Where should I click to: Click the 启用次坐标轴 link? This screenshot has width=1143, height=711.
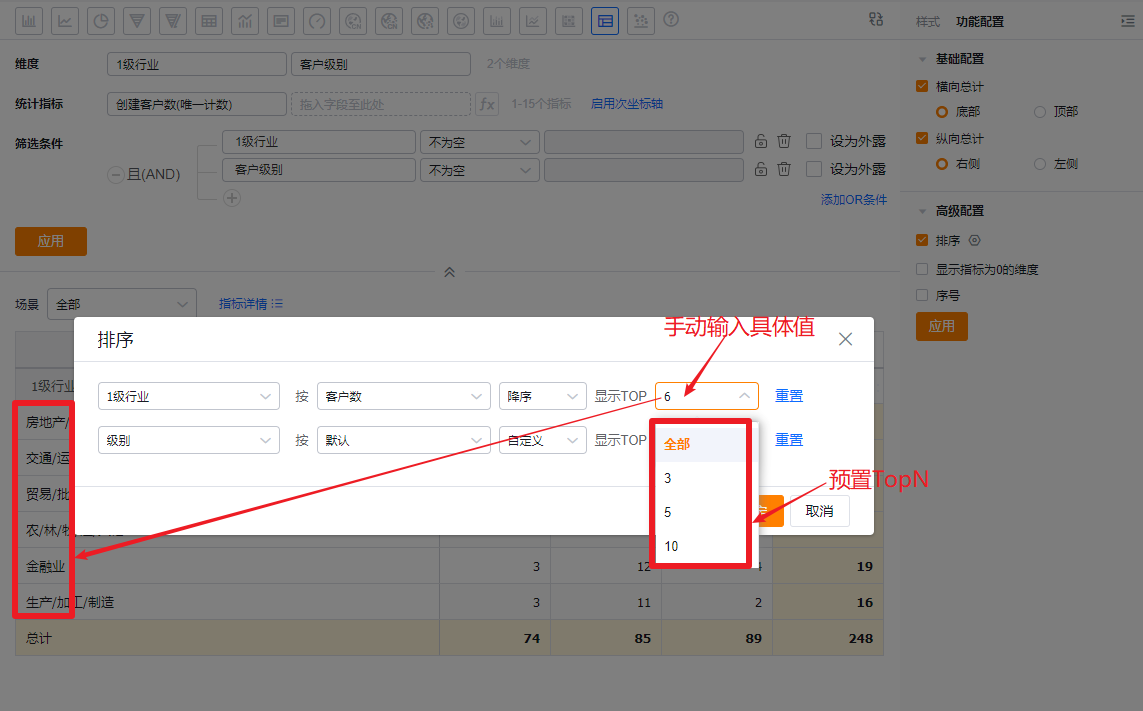coord(627,104)
